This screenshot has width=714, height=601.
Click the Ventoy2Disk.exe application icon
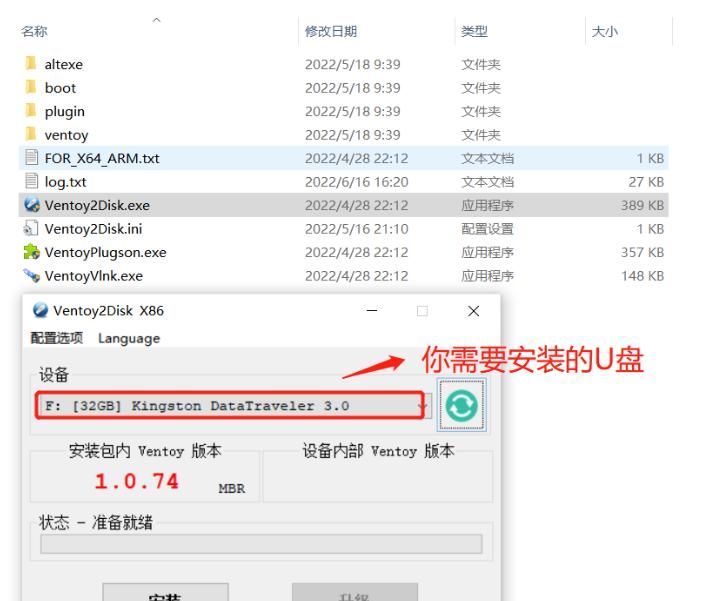click(32, 205)
